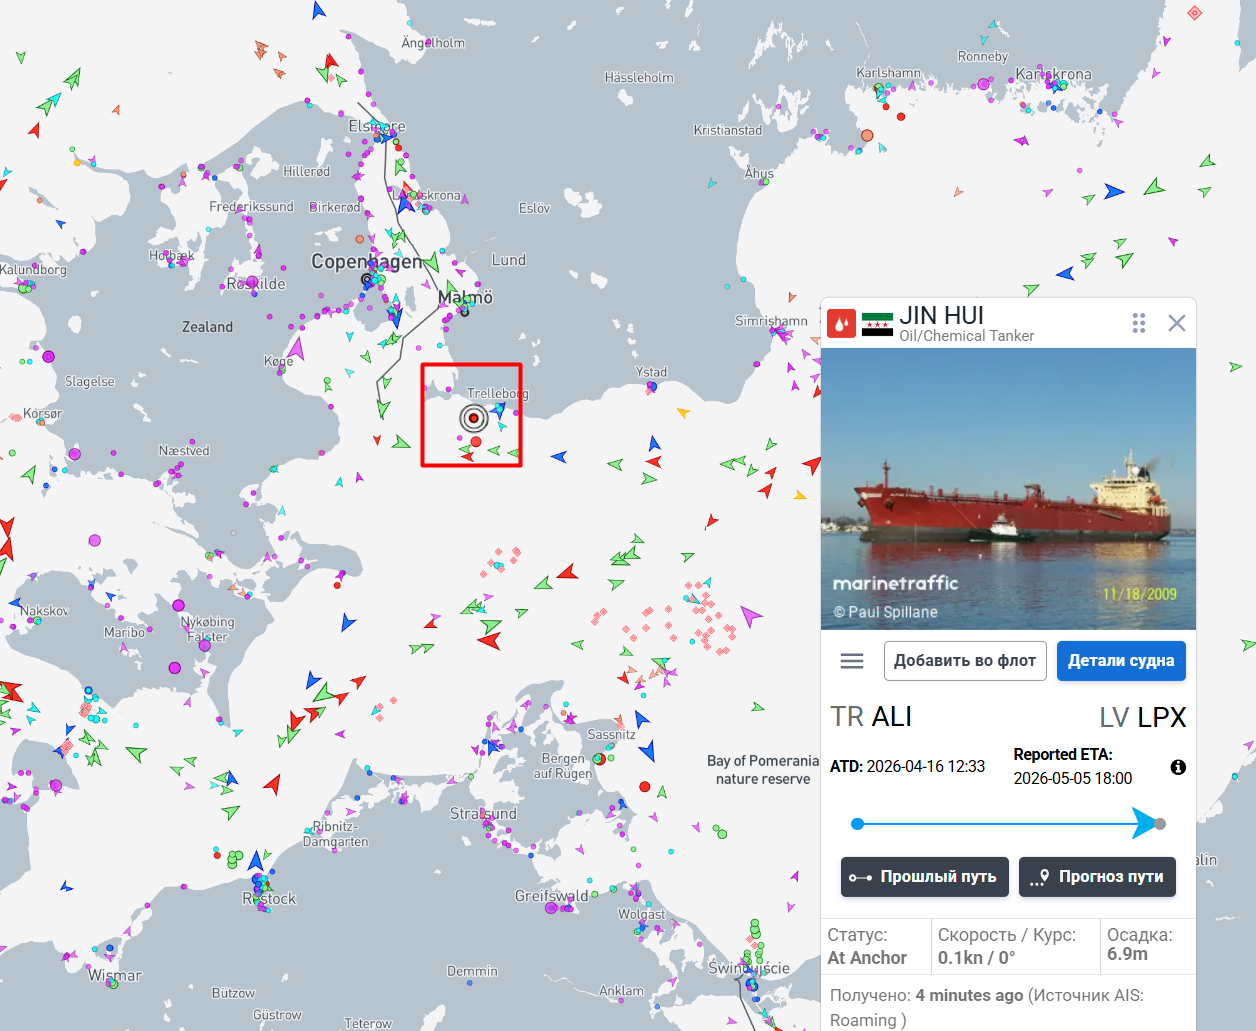Click the JIN HUI ship photo thumbnail

[x=1008, y=489]
